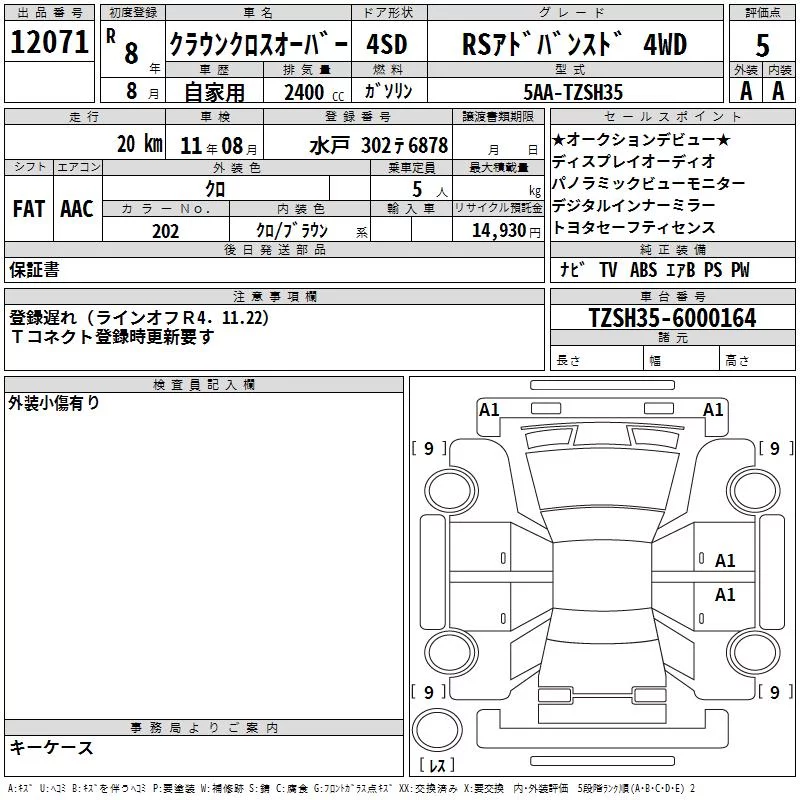Click the キーケース notice text
The width and height of the screenshot is (800, 800).
point(52,747)
